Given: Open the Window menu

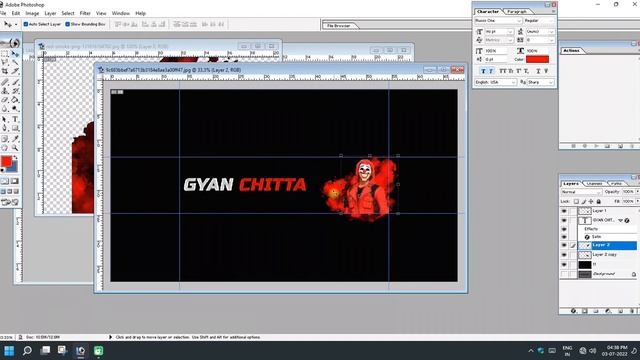Looking at the screenshot, I should coord(121,13).
